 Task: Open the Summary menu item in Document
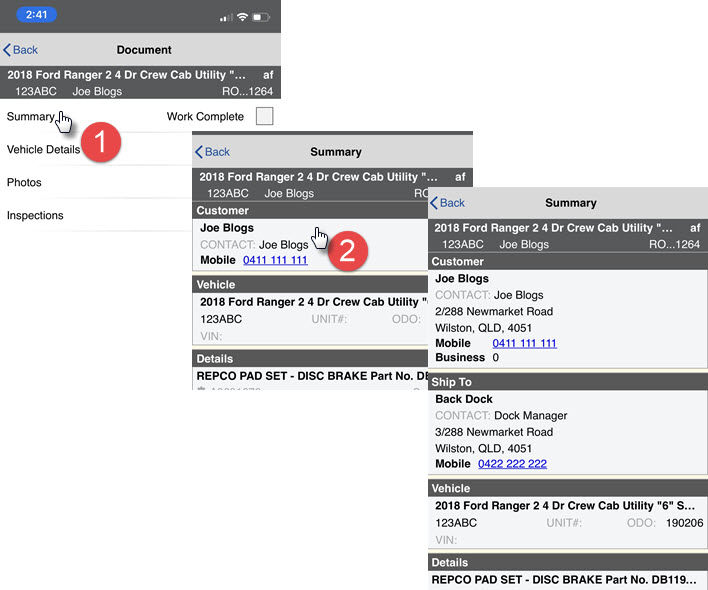[x=31, y=116]
